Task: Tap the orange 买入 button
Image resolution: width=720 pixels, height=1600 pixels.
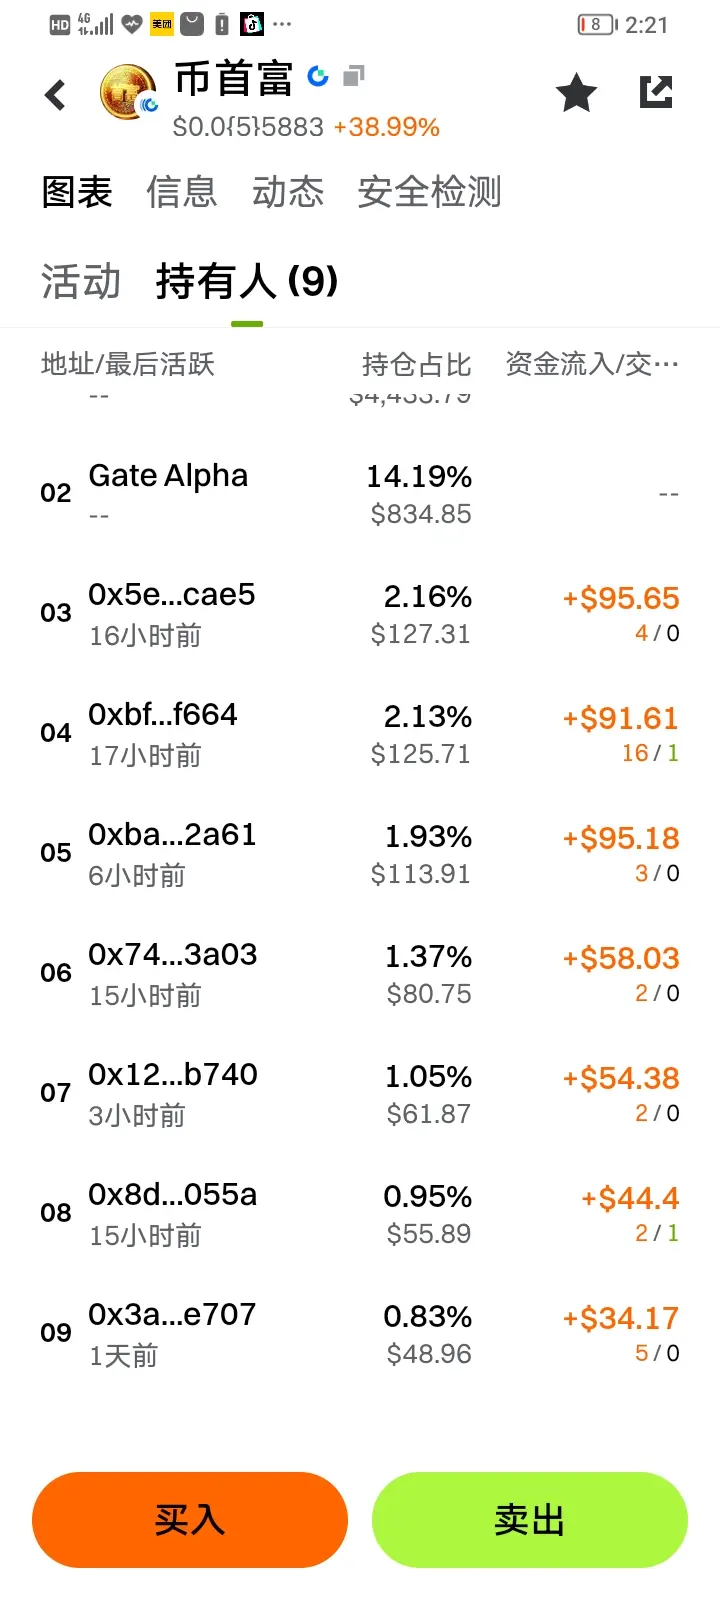Action: [190, 1520]
